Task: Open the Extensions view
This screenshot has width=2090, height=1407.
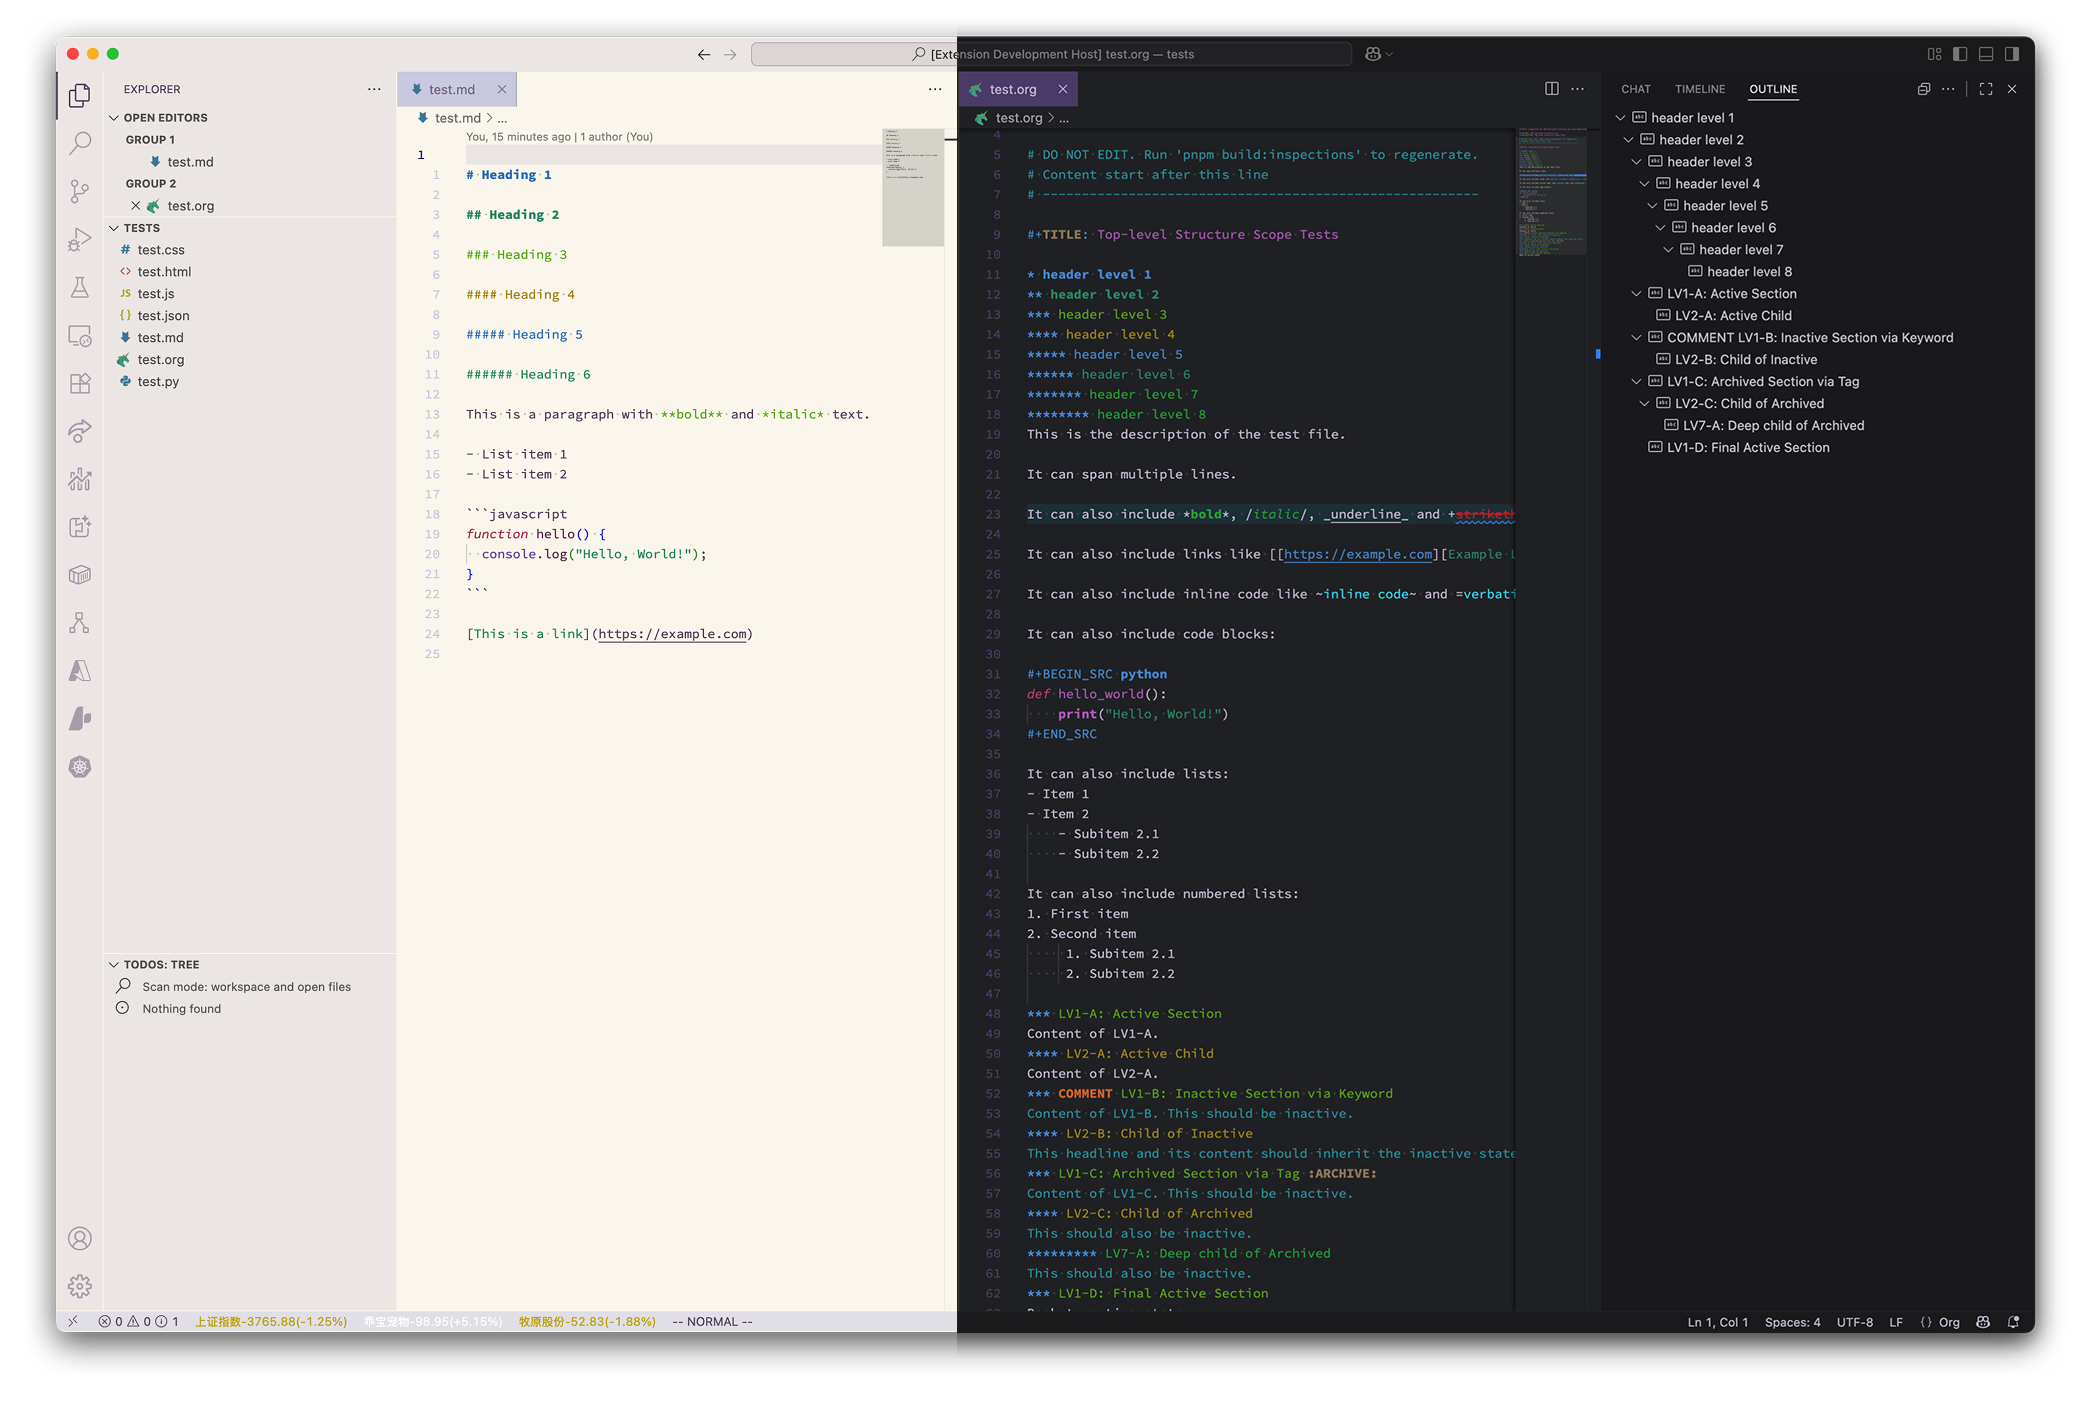Action: point(80,383)
